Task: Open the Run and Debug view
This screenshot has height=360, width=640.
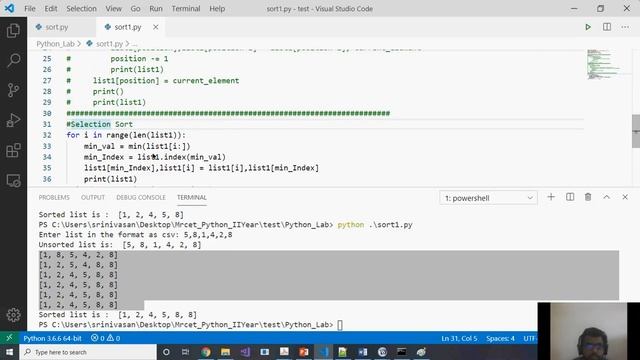Action: tap(13, 120)
